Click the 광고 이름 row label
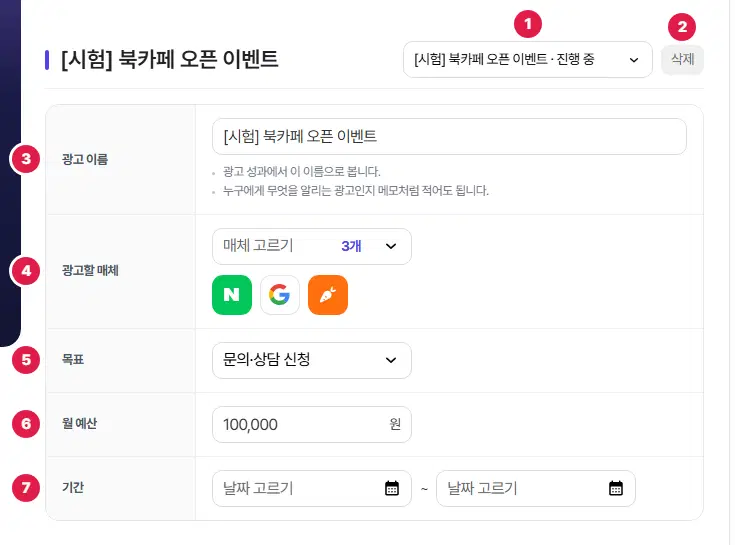The image size is (735, 545). click(85, 159)
